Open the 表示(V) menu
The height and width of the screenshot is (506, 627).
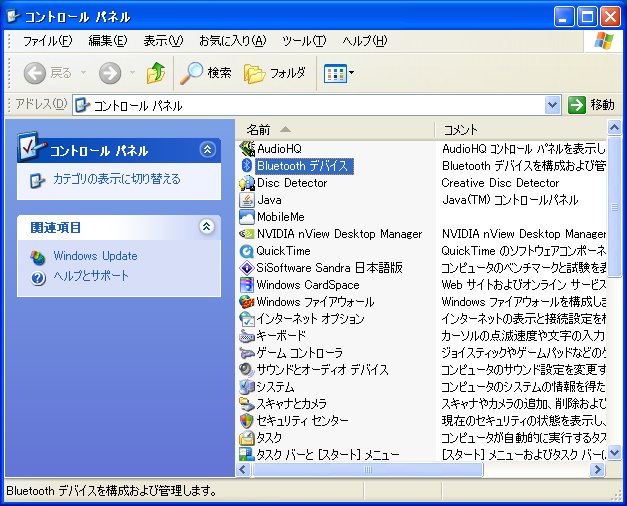(163, 41)
